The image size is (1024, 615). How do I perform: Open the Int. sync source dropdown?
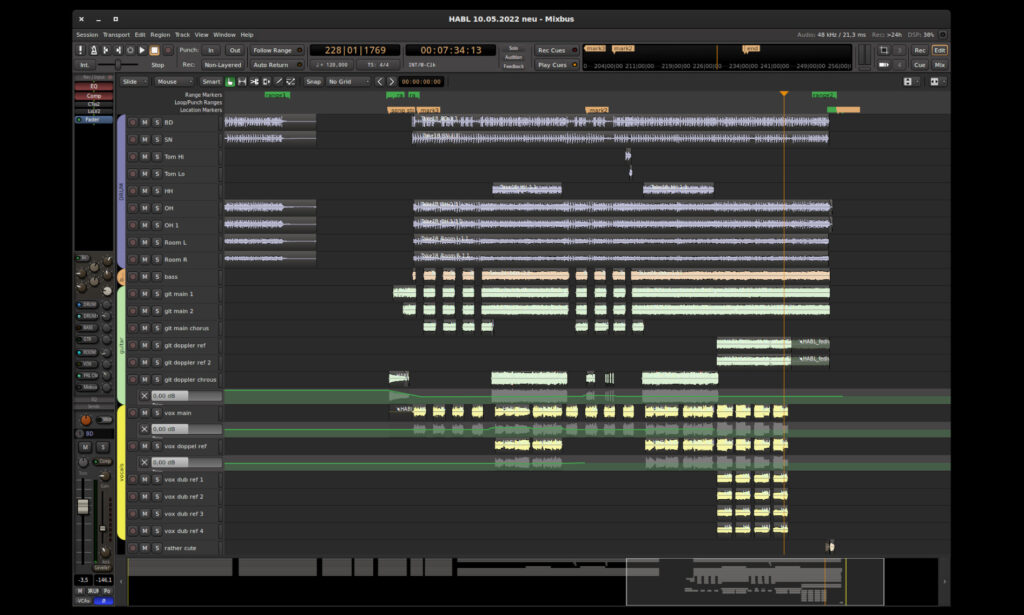[85, 65]
